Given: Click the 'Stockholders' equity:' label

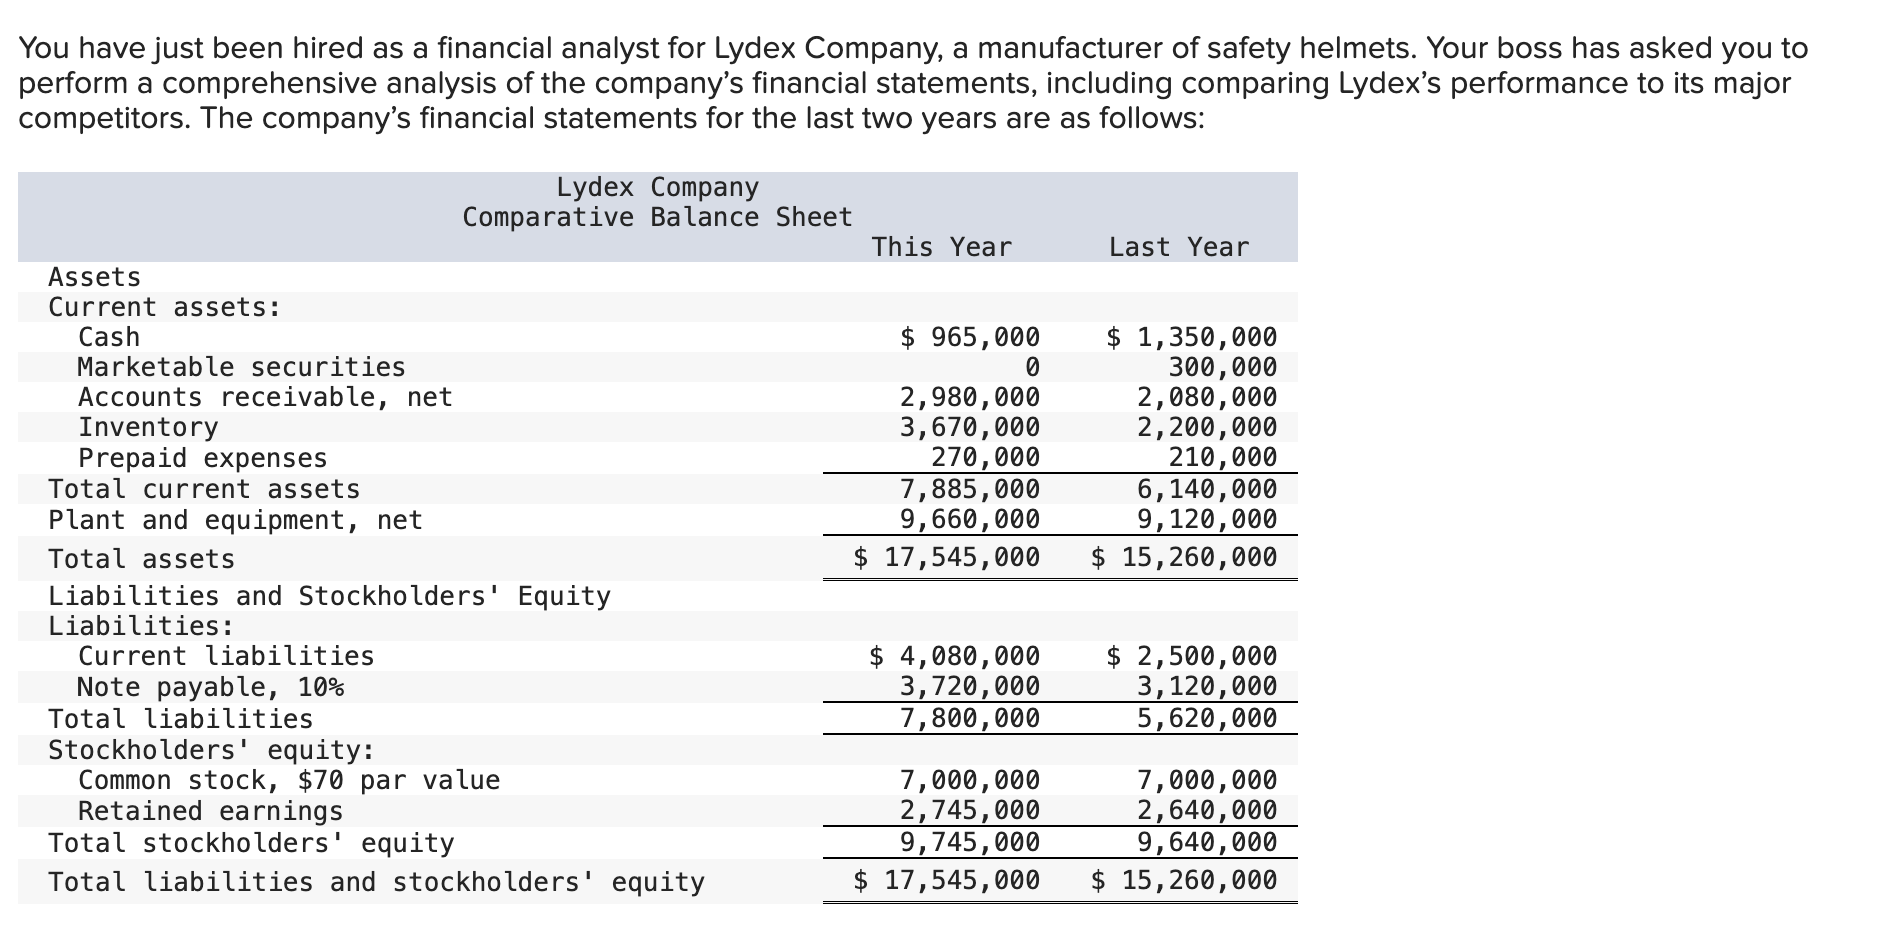Looking at the screenshot, I should [211, 750].
